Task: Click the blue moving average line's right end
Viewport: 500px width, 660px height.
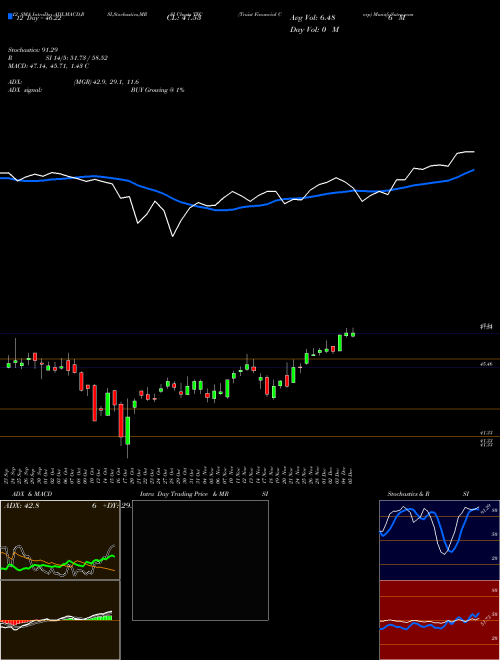Action: (473, 170)
